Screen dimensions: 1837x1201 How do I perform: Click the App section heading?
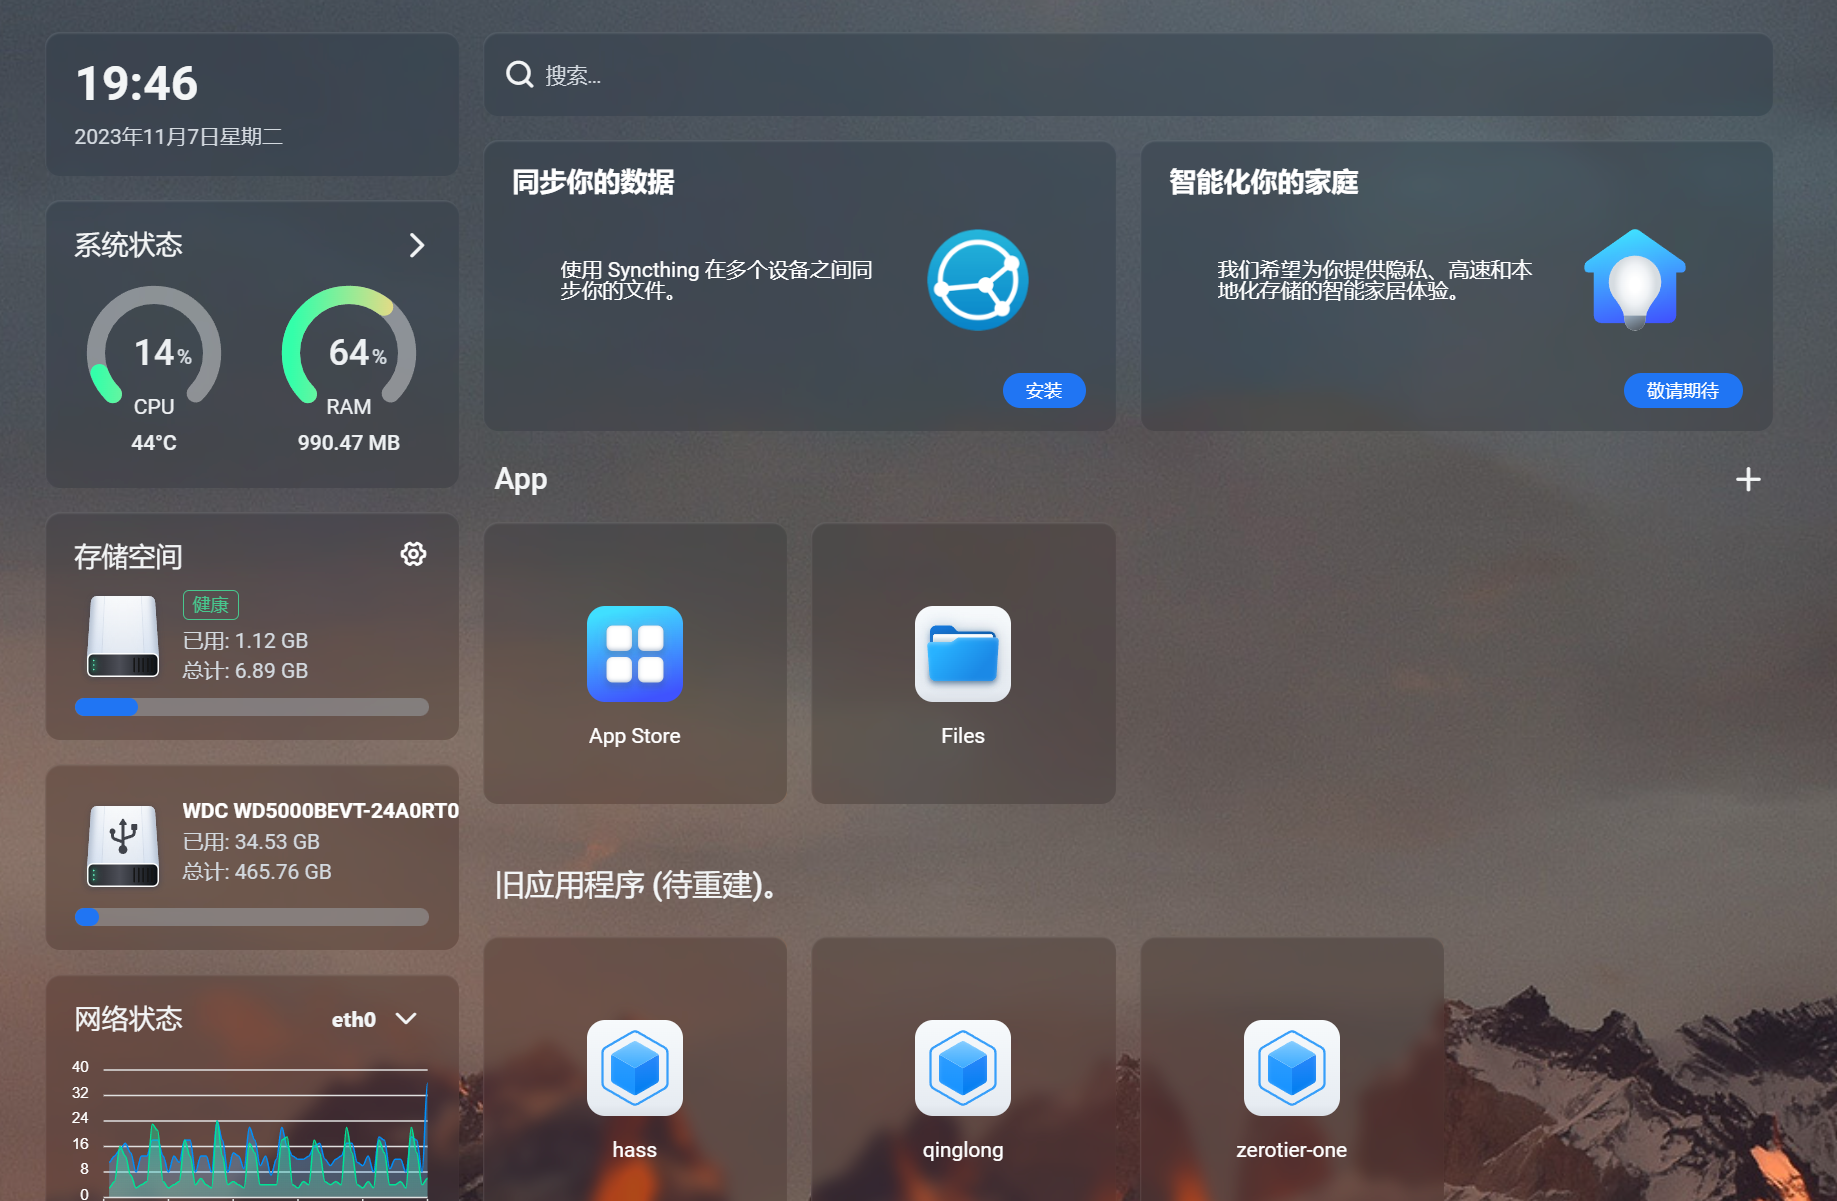click(521, 480)
